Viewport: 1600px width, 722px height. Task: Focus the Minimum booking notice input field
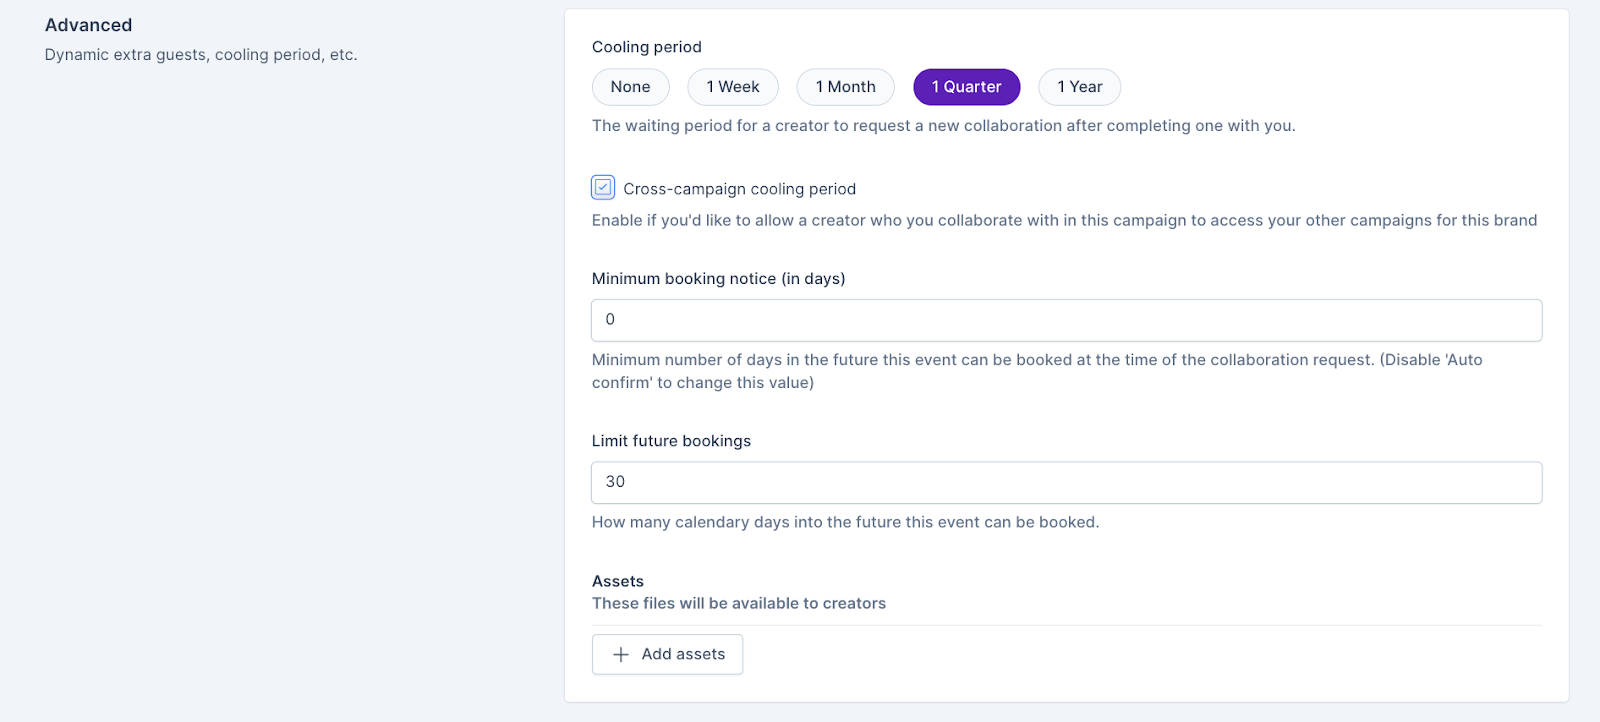[1066, 320]
